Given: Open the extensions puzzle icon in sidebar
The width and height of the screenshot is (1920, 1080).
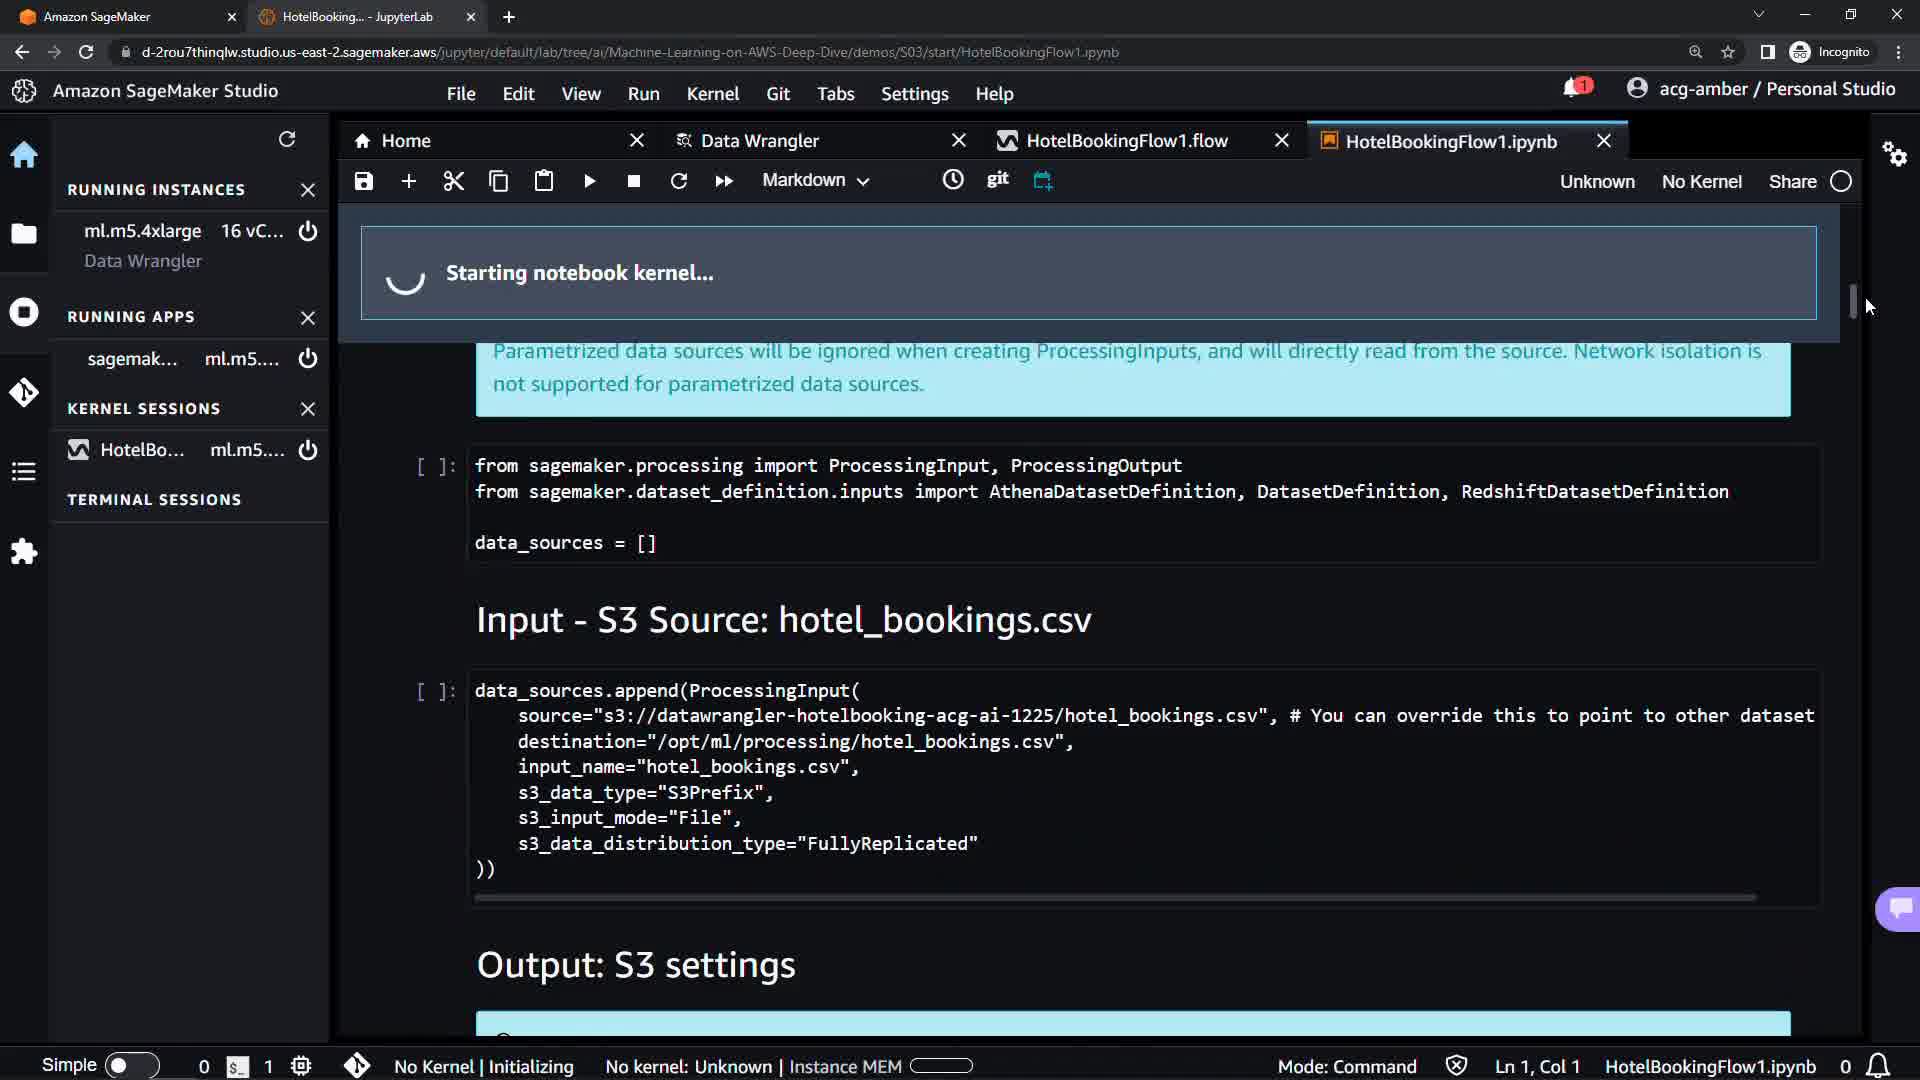Looking at the screenshot, I should pos(24,552).
